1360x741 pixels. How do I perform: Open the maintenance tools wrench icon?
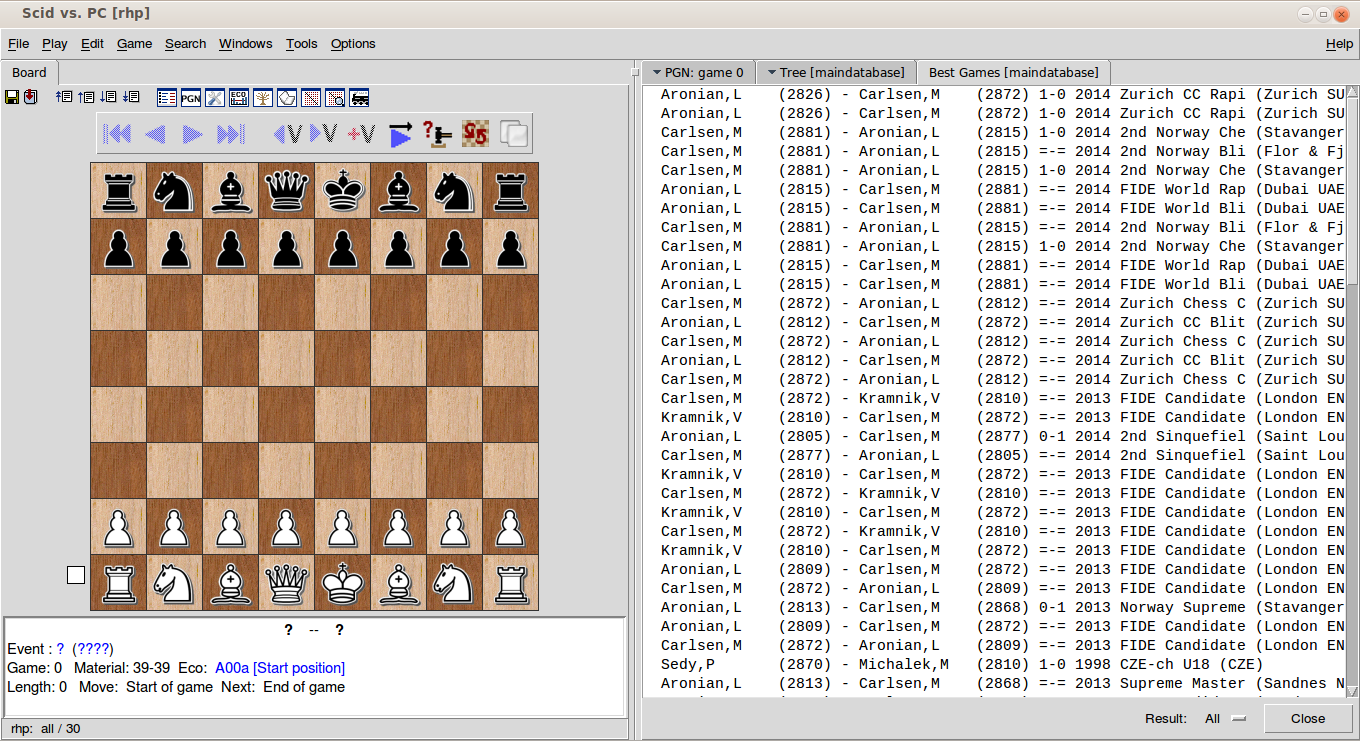215,98
